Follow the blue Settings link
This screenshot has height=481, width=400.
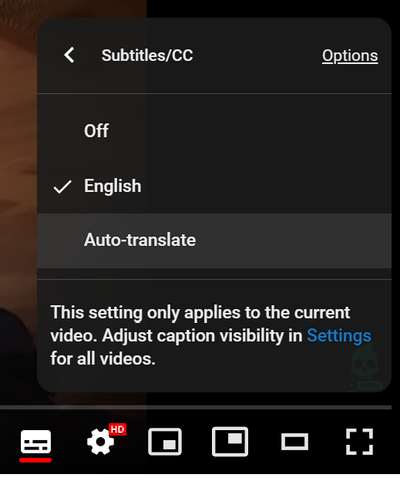coord(339,335)
